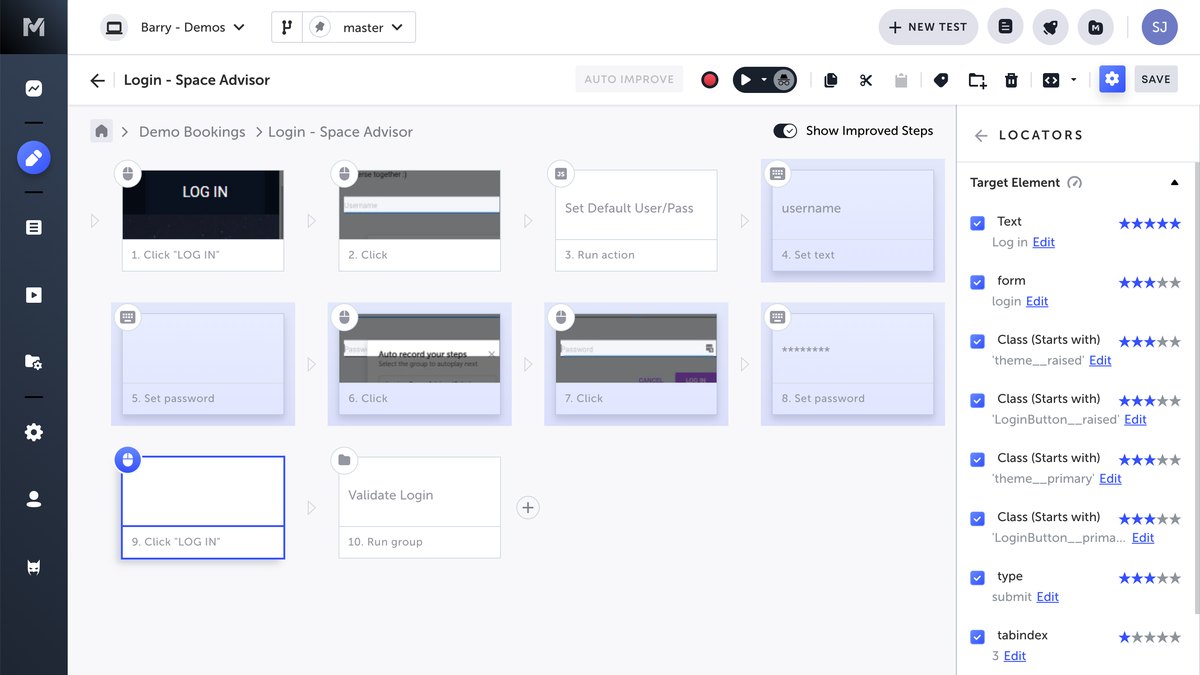Click the New Test button

coord(927,27)
